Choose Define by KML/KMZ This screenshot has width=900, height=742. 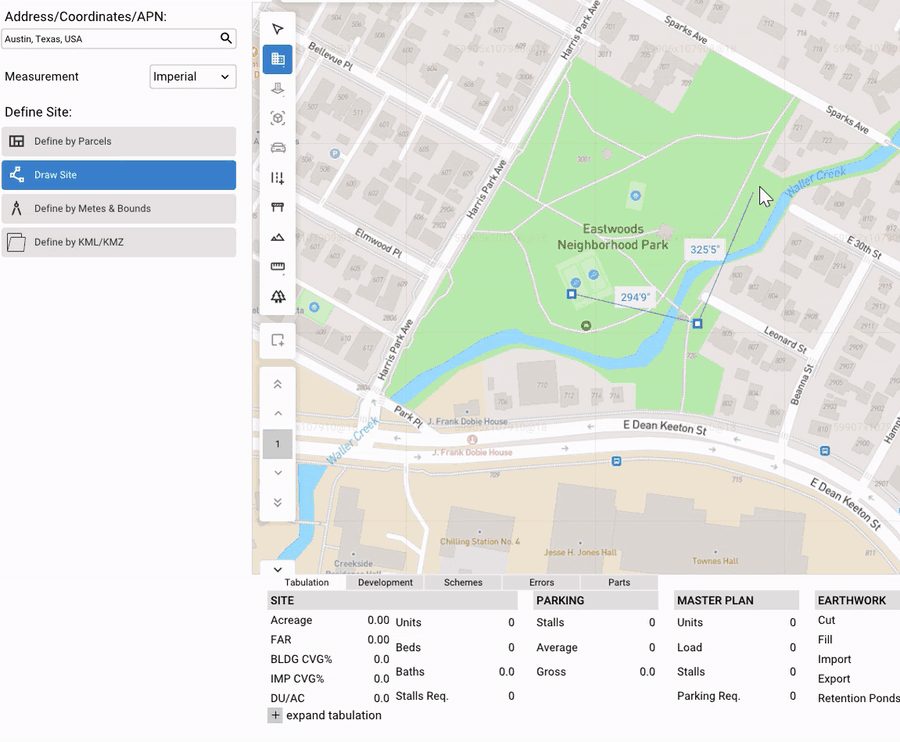point(119,242)
